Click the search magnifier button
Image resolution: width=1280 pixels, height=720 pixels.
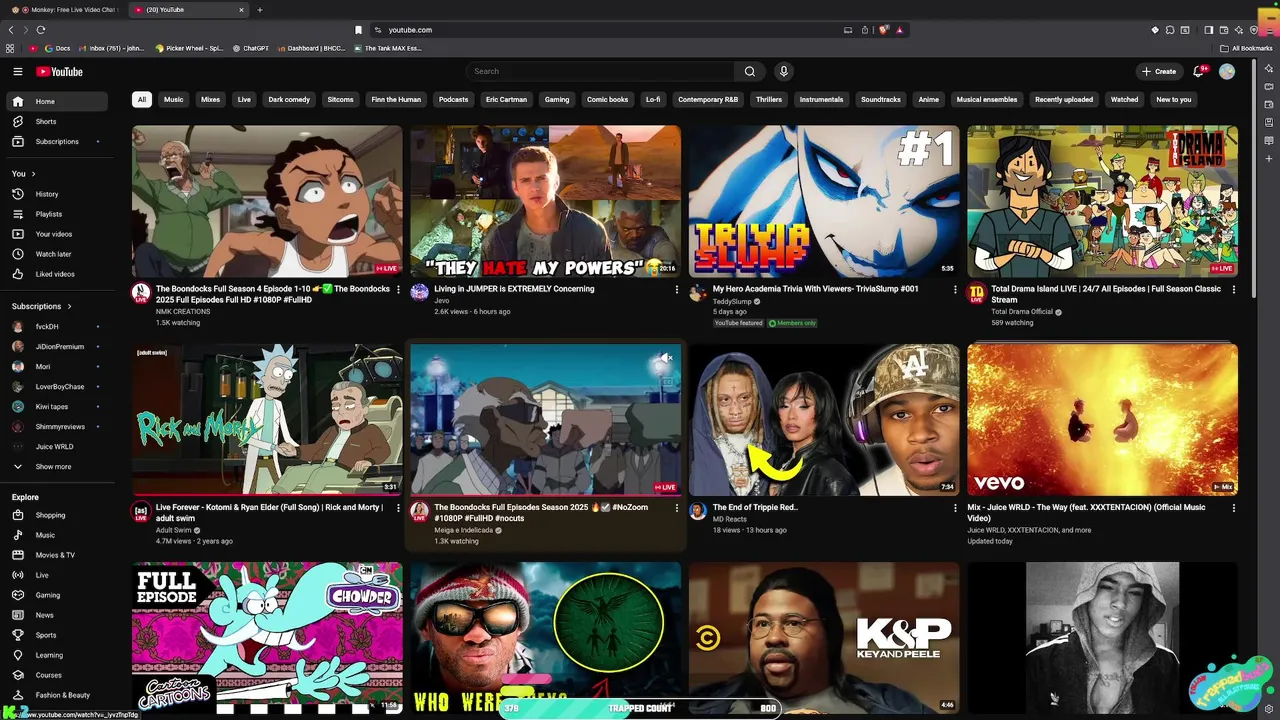(x=749, y=71)
